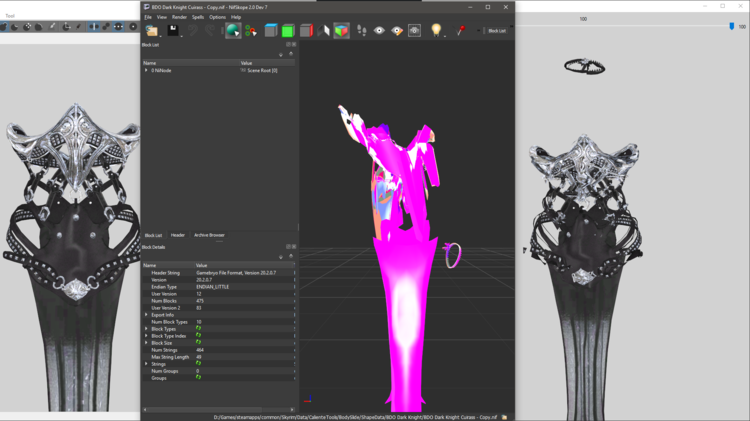Click the Save floppy disk icon
750x421 pixels.
(x=173, y=30)
